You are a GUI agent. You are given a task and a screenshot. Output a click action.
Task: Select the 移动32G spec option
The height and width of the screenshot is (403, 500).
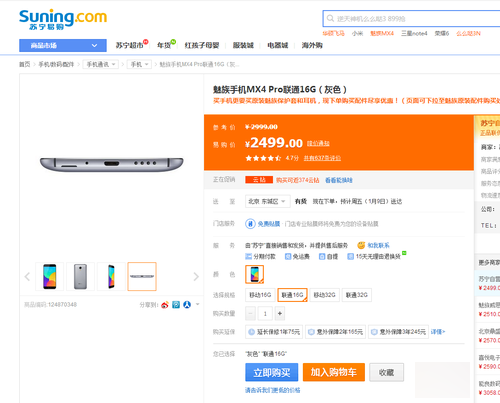[x=324, y=295]
